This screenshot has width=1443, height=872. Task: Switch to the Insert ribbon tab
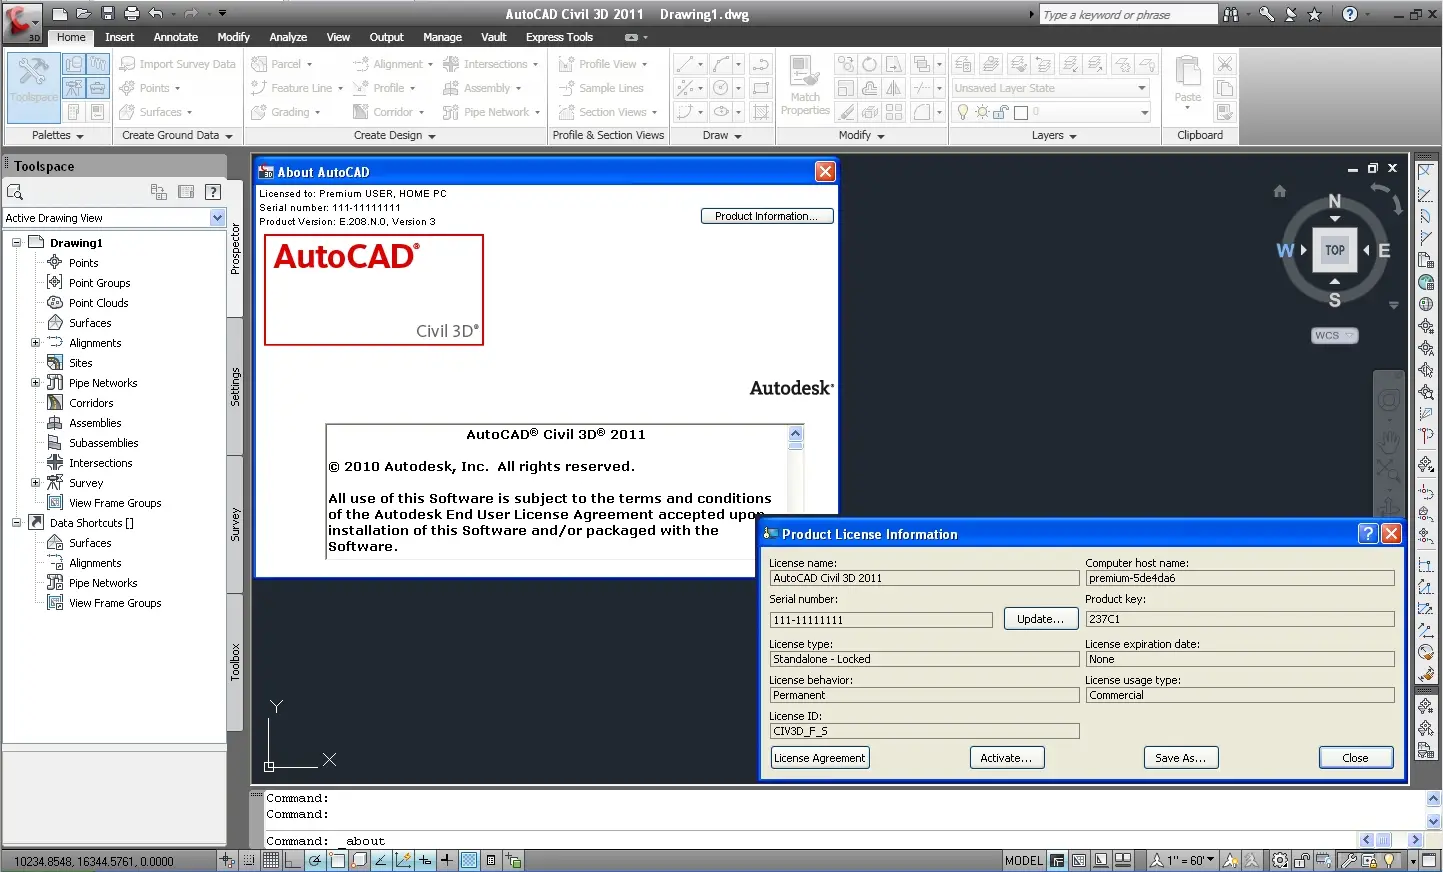pos(119,37)
